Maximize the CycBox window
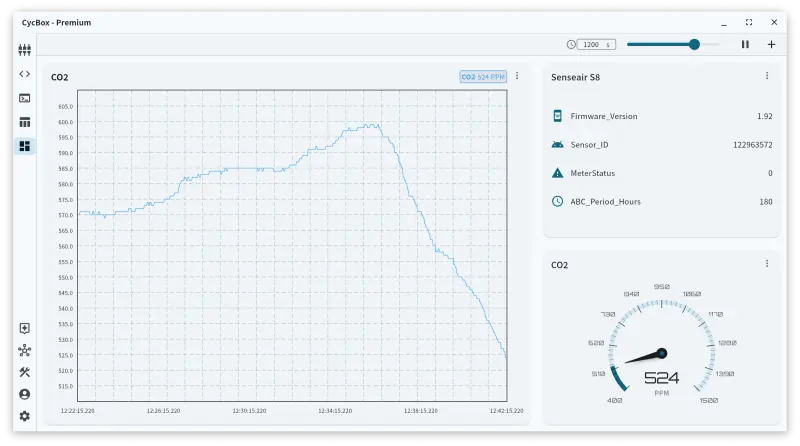The image size is (800, 446). pyautogui.click(x=748, y=22)
